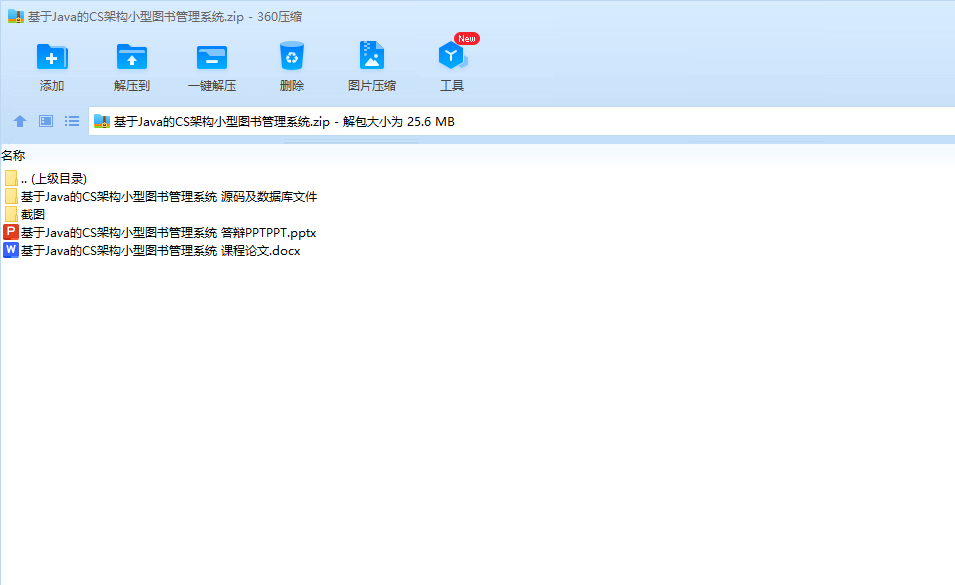Select the ".. (上级目录)" row text

54,178
